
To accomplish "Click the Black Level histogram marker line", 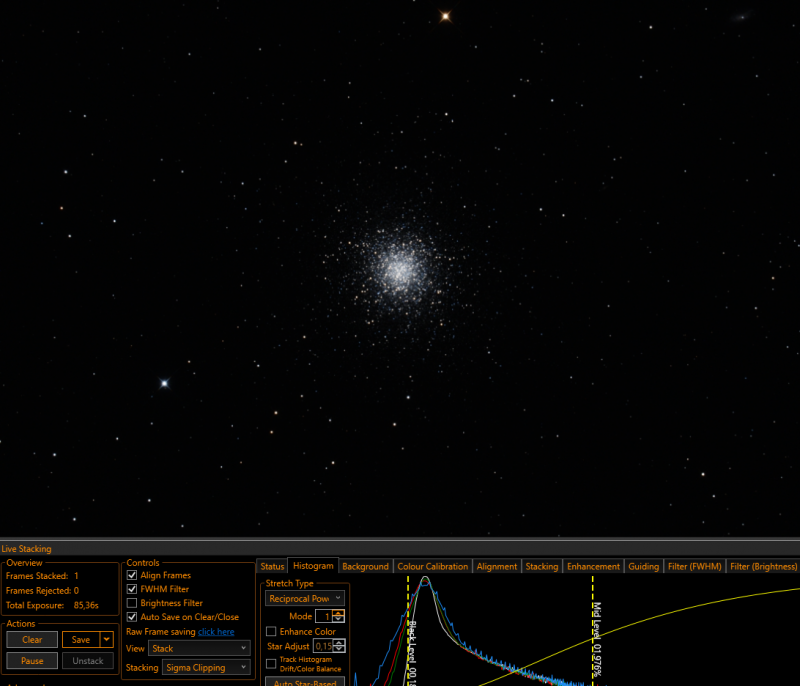I will [x=408, y=631].
